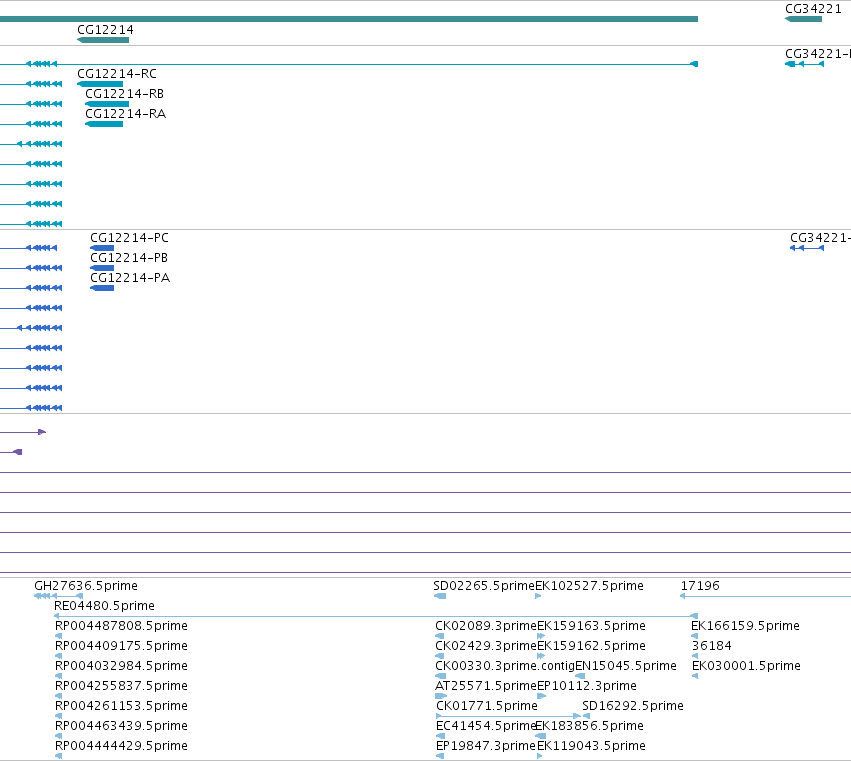Select the CG12214 gene label
This screenshot has width=851, height=761.
coord(105,30)
